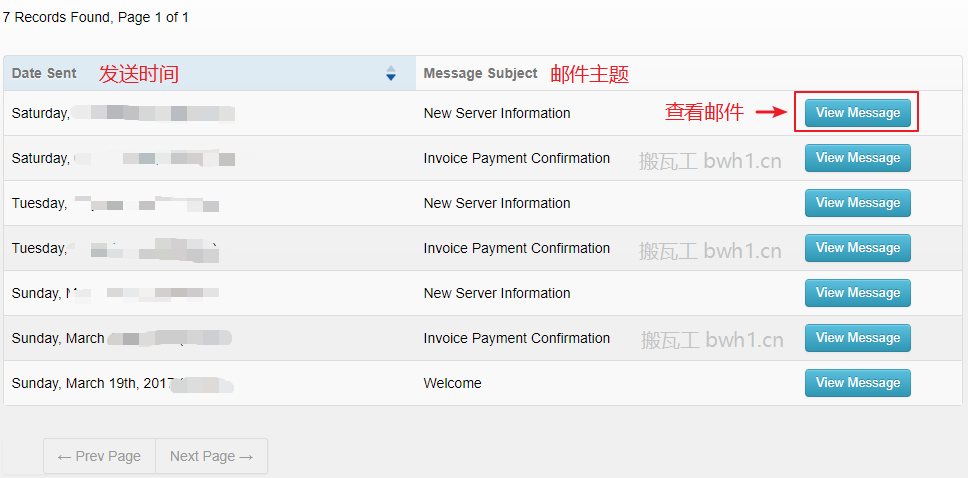Screen dimensions: 968x478
Task: Click the Welcome subject text
Action: coord(452,383)
